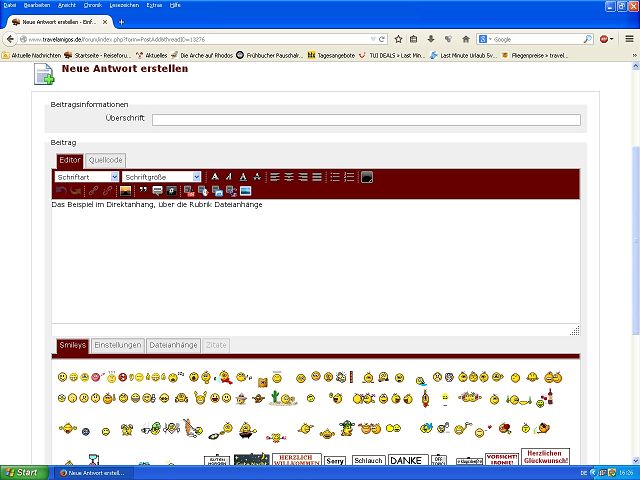This screenshot has height=480, width=640.
Task: Open the Dateianhänge tab
Action: (173, 345)
